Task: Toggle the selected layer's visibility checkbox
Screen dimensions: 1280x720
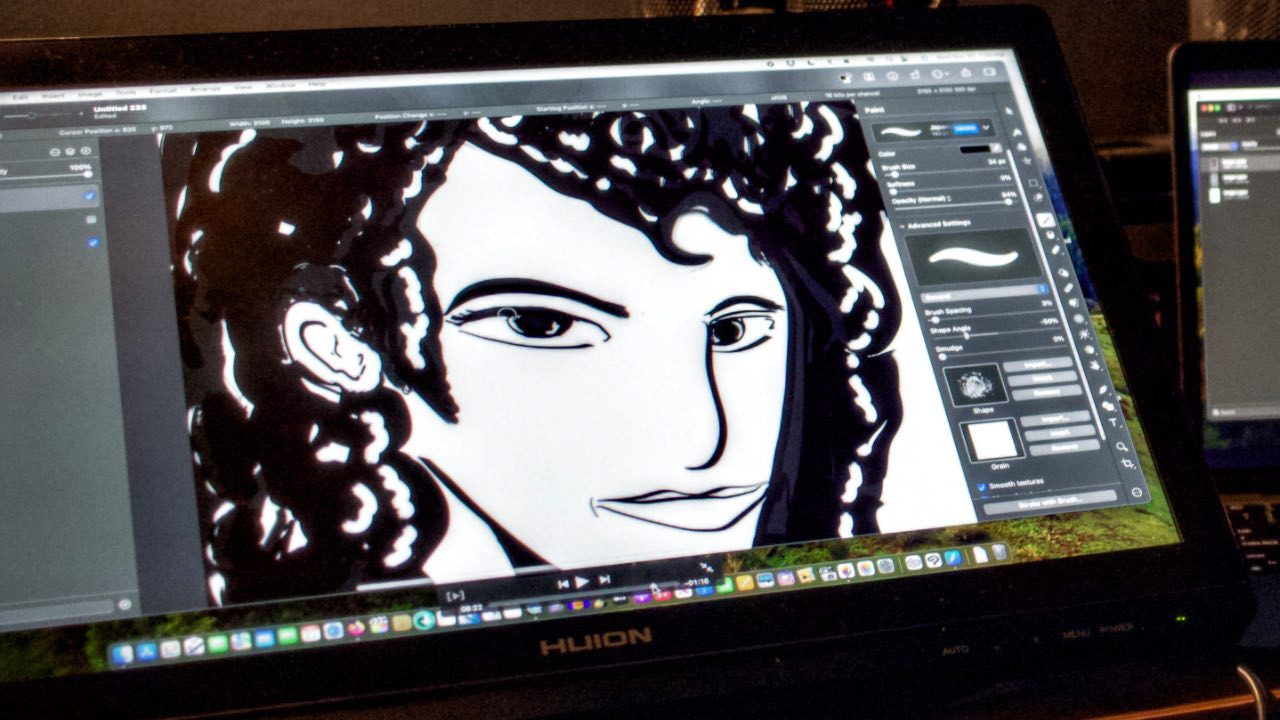Action: pos(90,195)
